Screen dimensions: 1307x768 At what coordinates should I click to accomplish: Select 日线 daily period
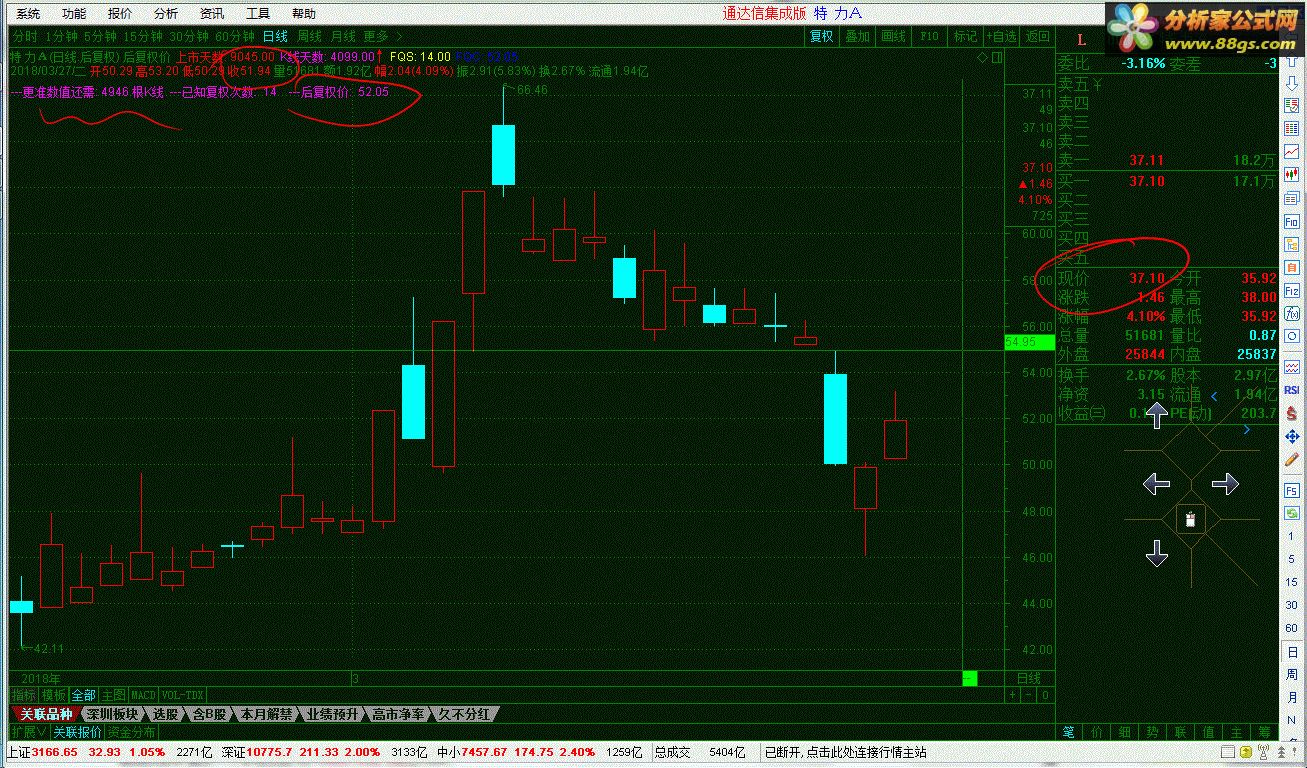275,36
